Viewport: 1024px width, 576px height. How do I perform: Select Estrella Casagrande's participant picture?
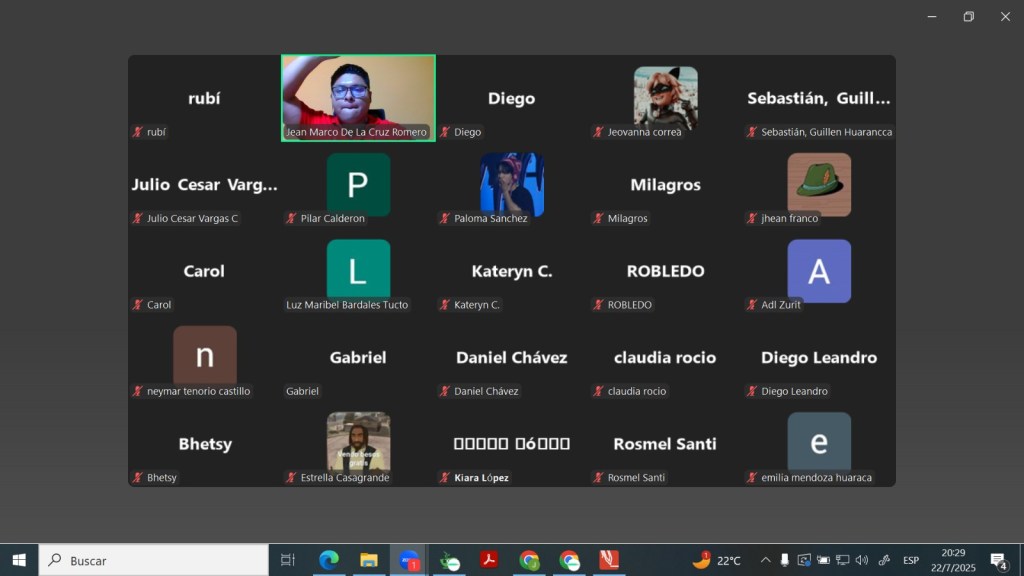coord(358,441)
